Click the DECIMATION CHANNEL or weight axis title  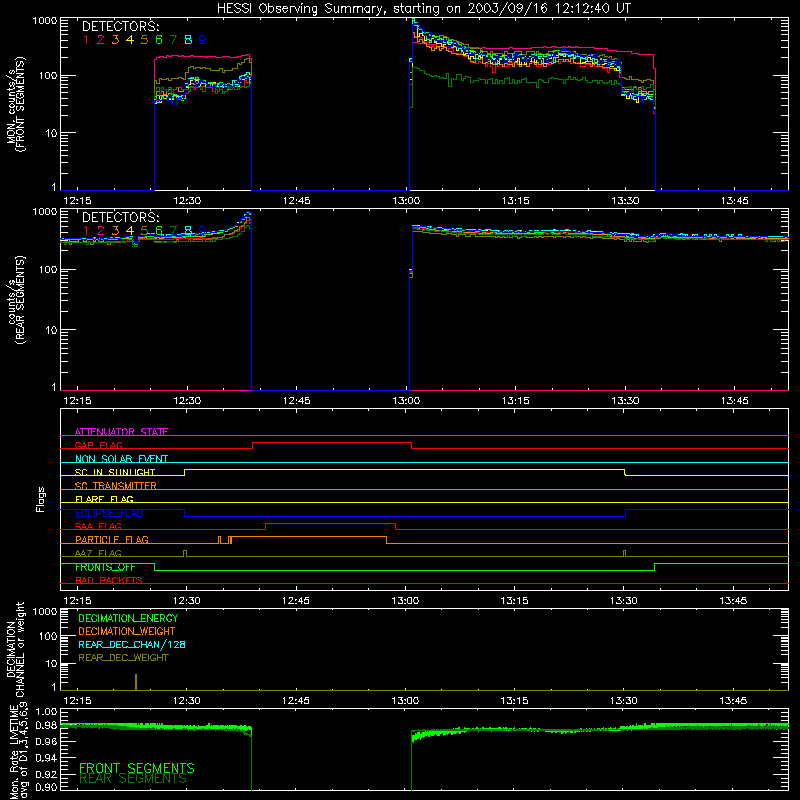pyautogui.click(x=16, y=649)
